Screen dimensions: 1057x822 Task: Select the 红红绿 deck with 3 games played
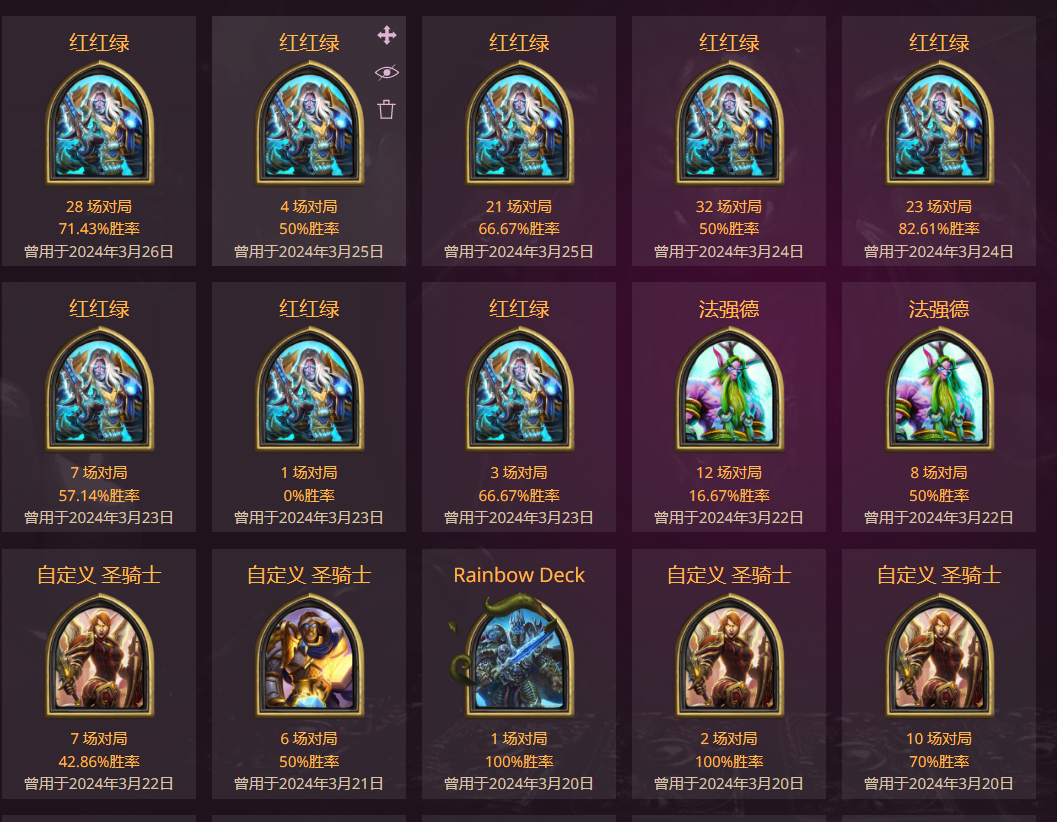[519, 407]
